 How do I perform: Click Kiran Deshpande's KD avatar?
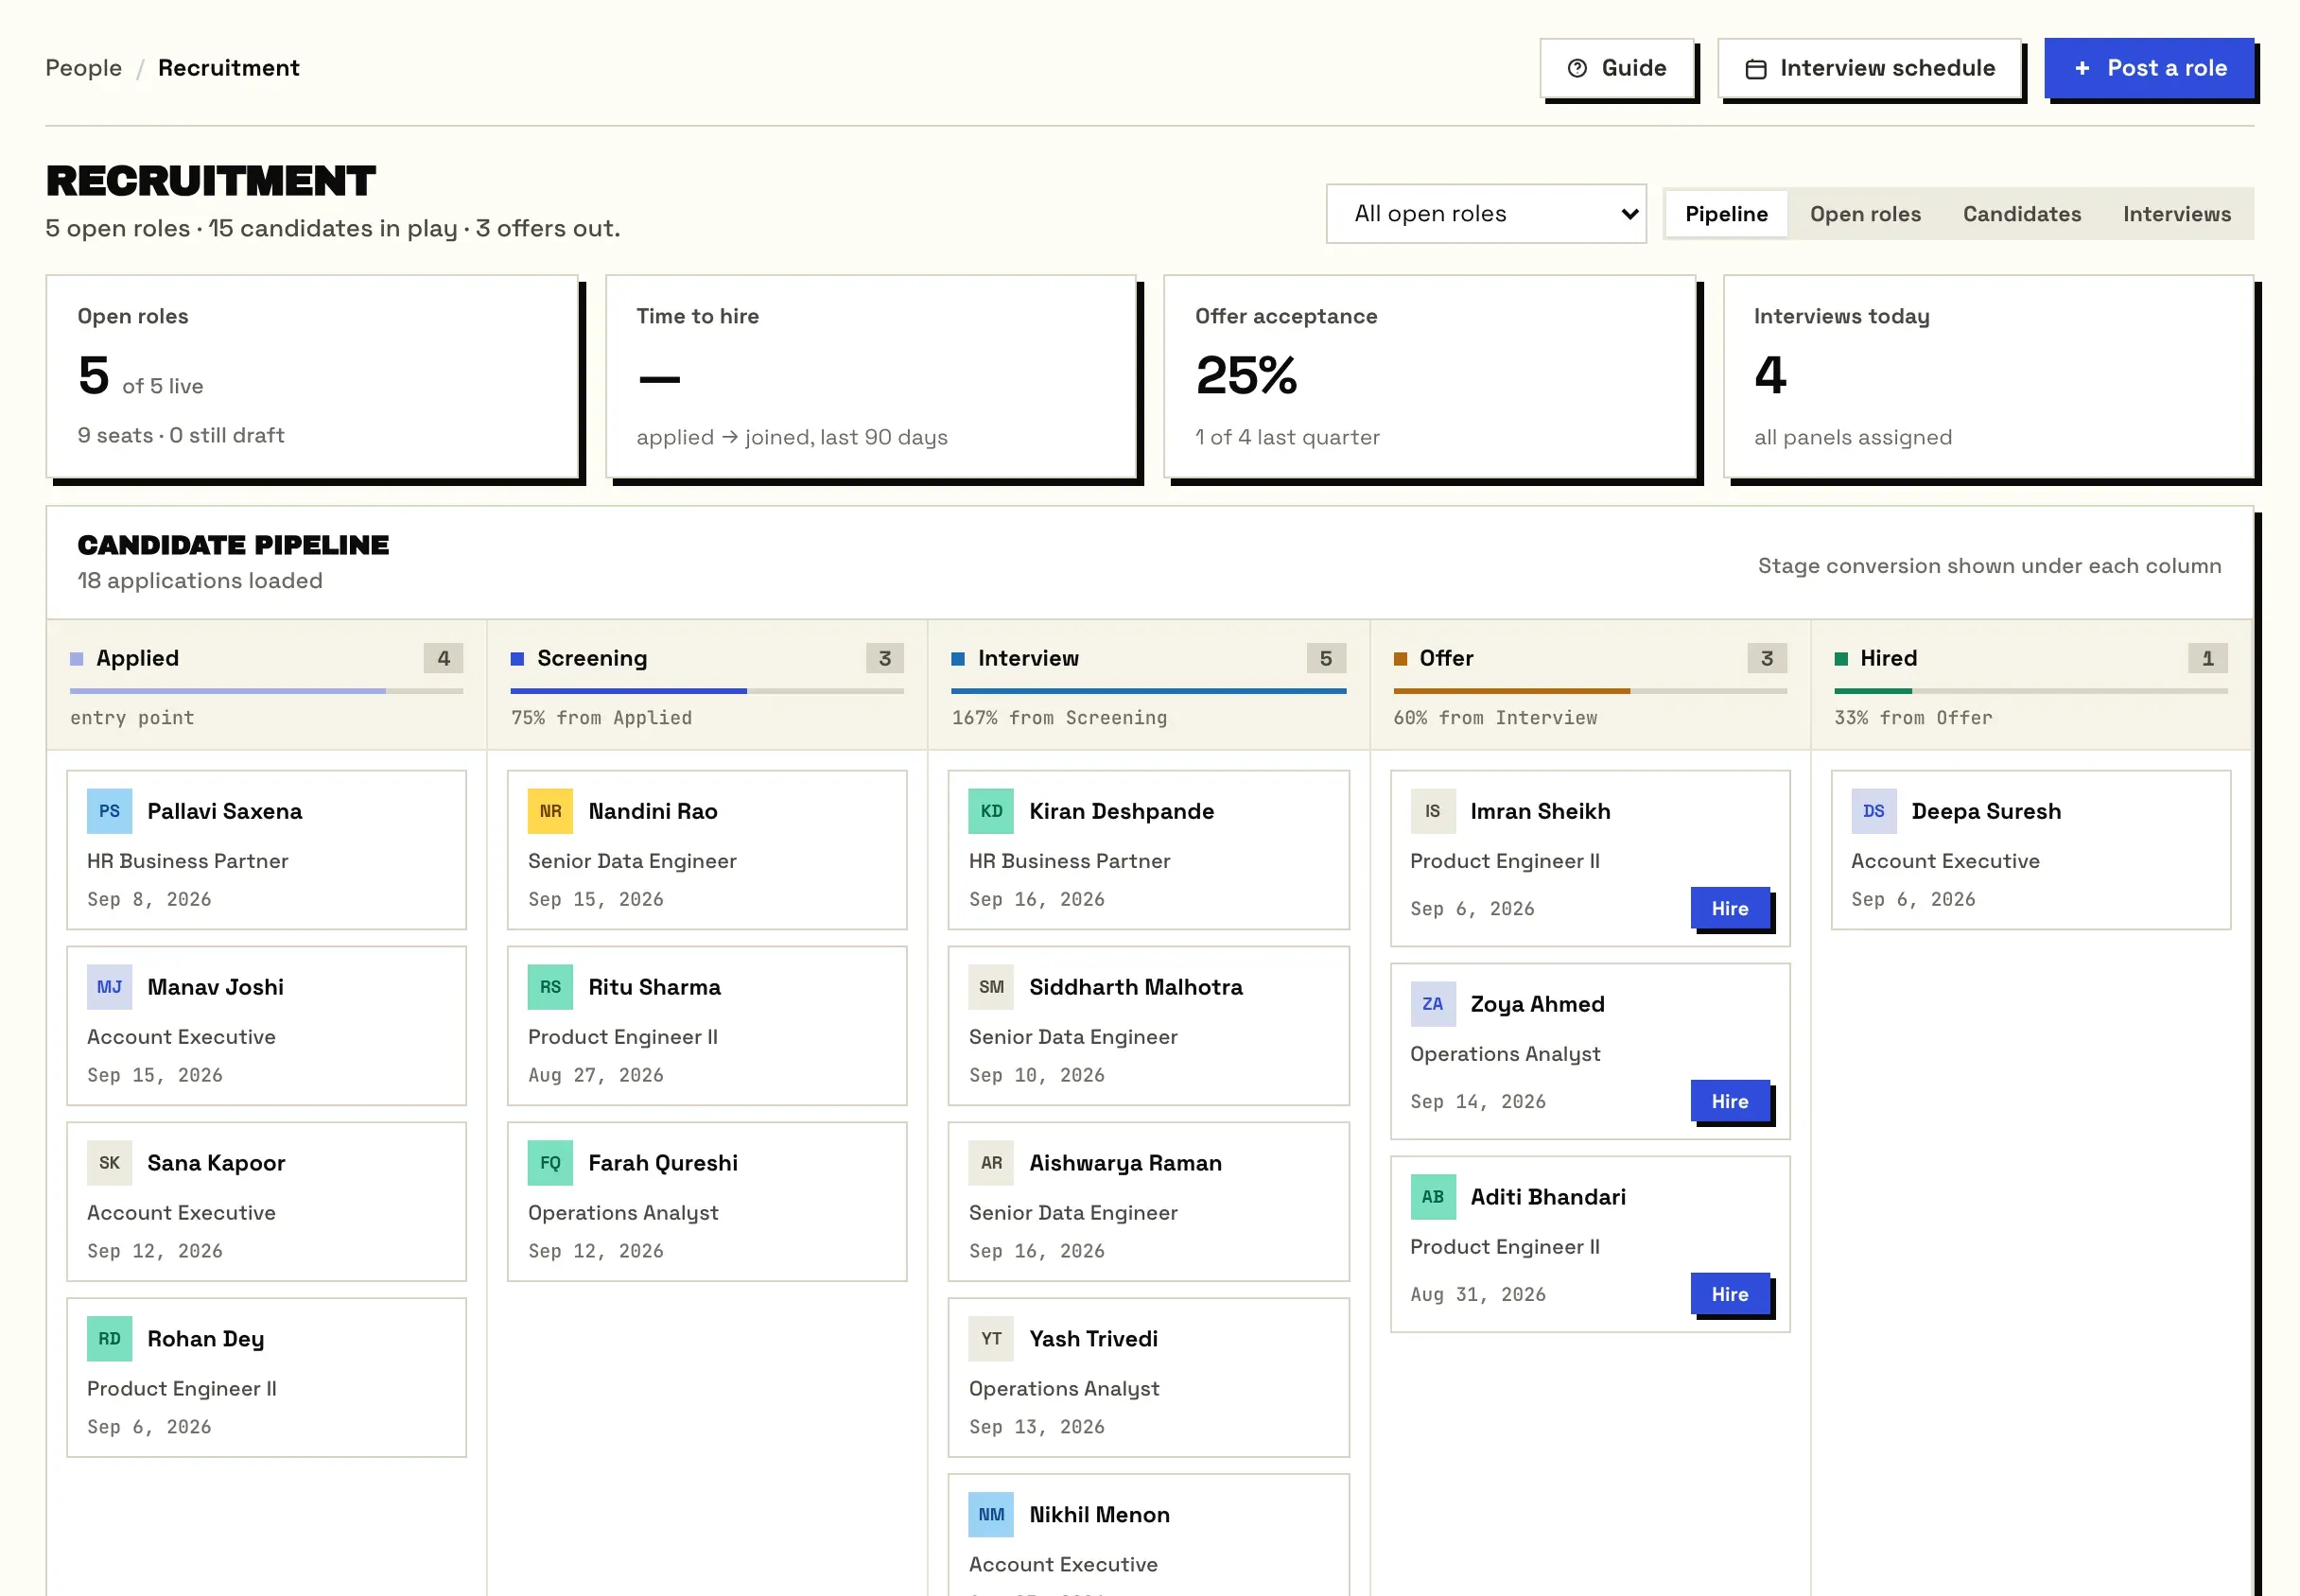[x=991, y=811]
